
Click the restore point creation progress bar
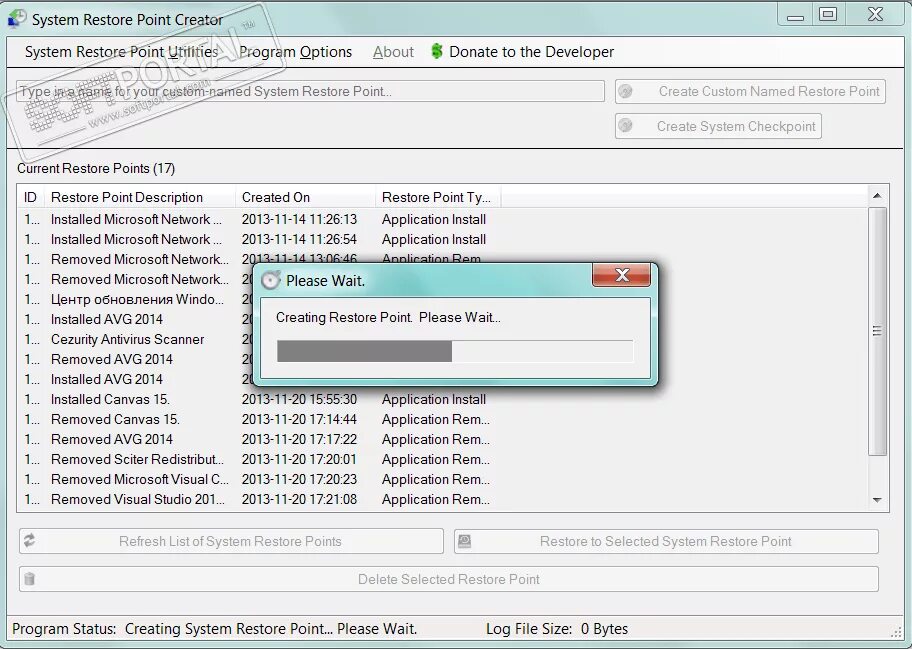pos(455,351)
